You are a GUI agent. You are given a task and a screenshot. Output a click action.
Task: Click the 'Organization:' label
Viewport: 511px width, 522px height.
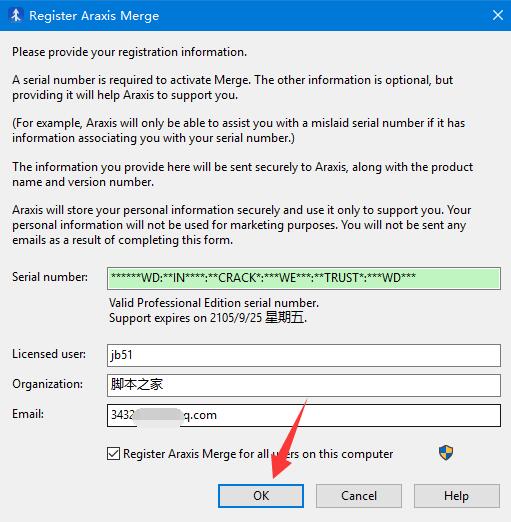pos(47,384)
